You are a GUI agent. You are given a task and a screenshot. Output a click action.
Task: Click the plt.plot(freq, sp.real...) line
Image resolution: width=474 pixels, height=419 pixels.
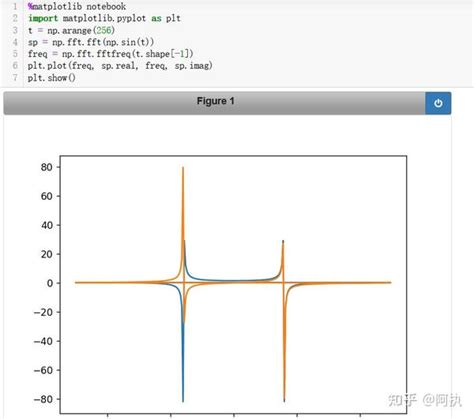(120, 66)
